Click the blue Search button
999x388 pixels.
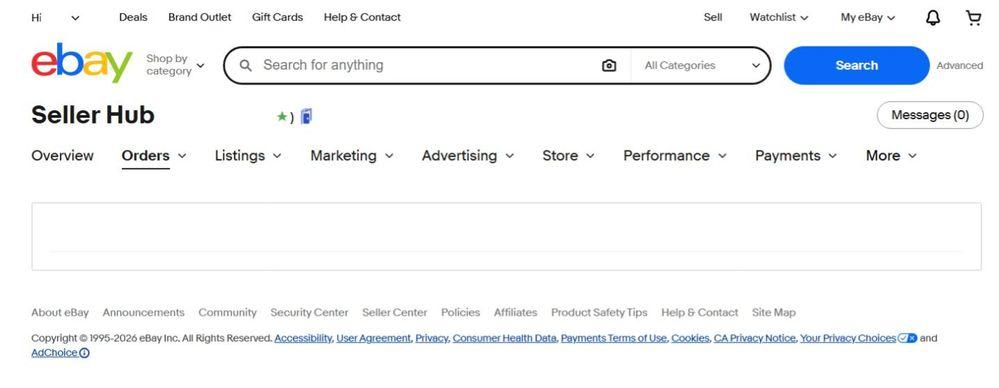tap(856, 66)
